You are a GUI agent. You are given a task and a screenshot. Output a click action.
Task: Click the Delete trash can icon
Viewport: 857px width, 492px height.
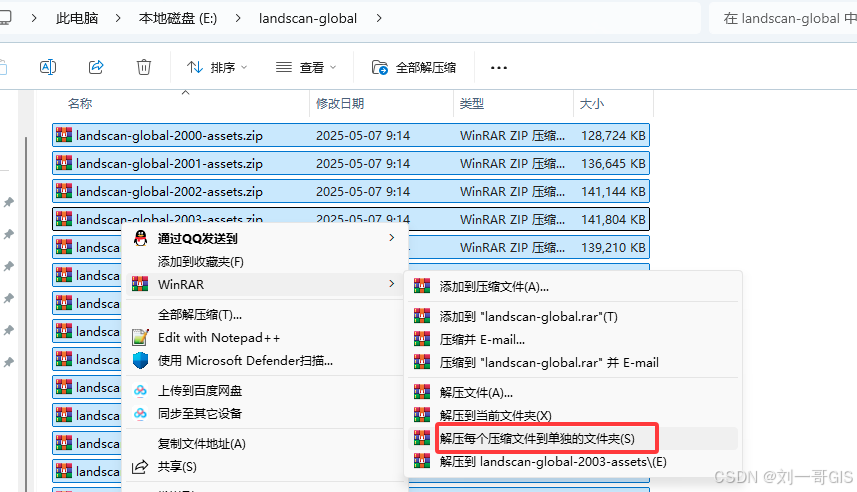coord(144,67)
